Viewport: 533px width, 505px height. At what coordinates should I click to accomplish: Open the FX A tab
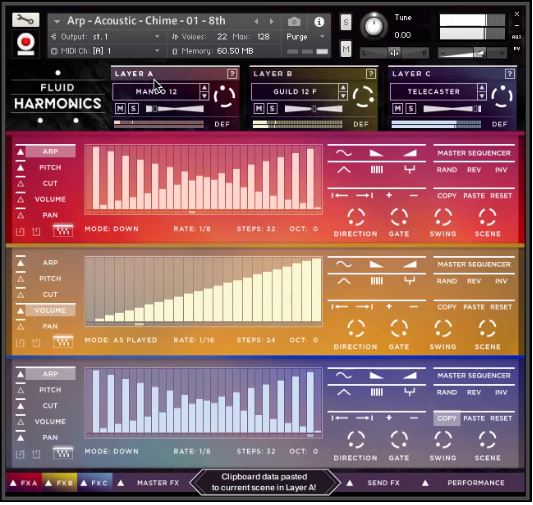24,483
